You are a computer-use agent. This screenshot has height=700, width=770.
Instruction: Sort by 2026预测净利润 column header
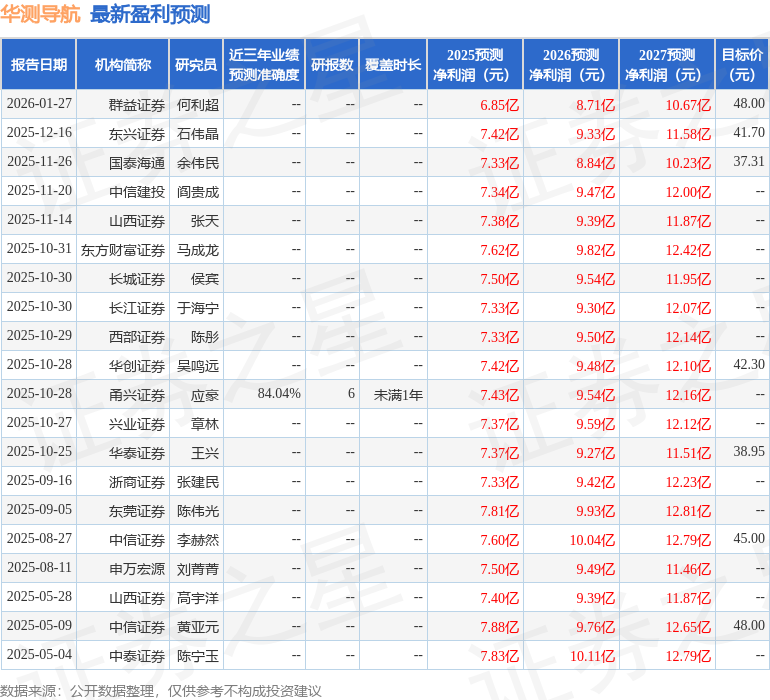571,65
